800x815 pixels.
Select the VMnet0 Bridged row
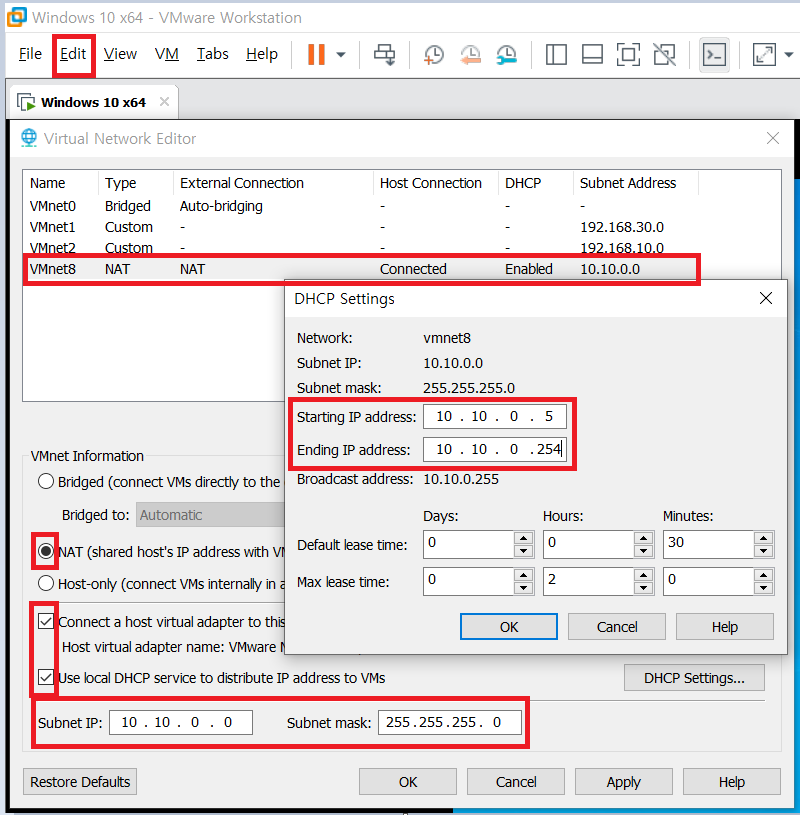click(402, 206)
